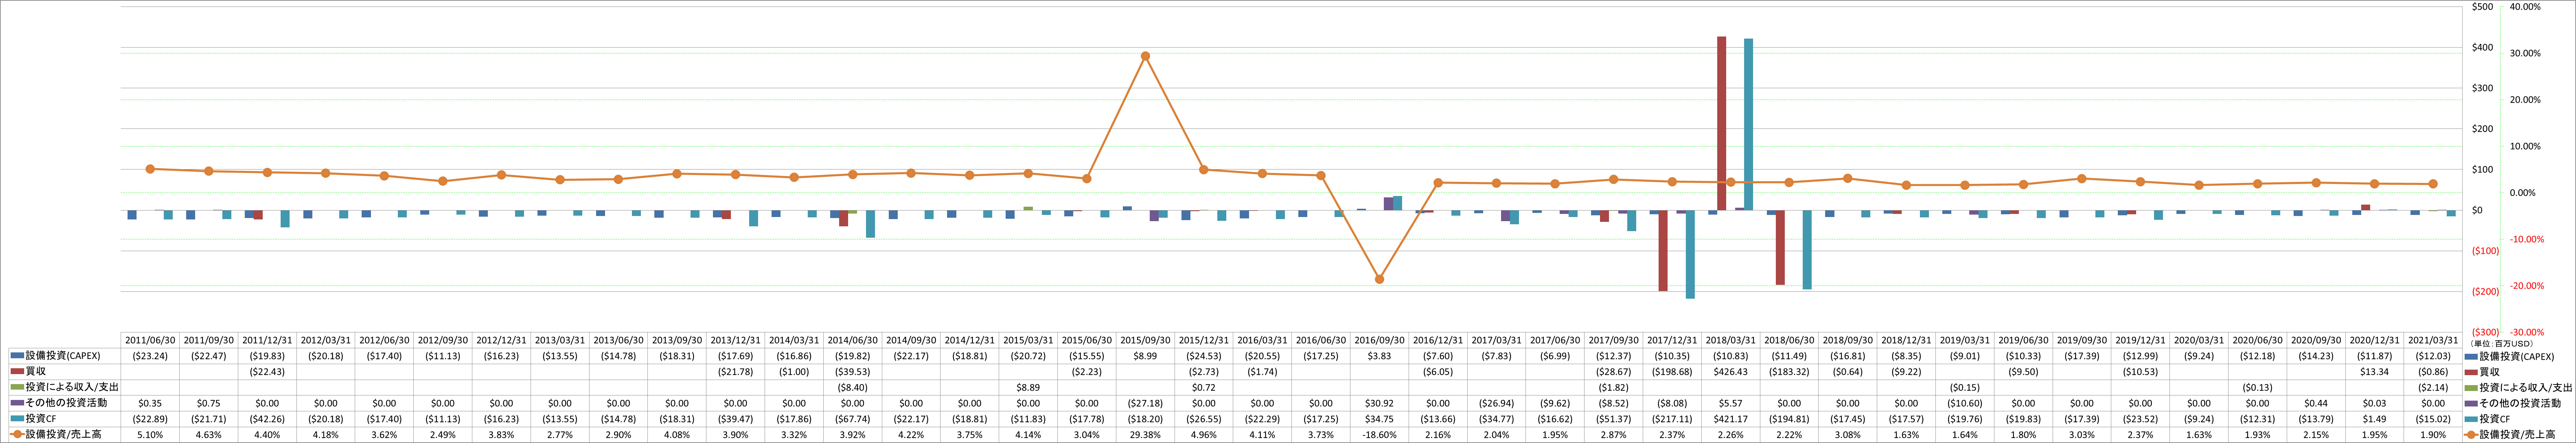Click the blue 設備投資(CAPEX) swatch in the table row header
Viewport: 2576px width, 443px height.
pyautogui.click(x=17, y=355)
